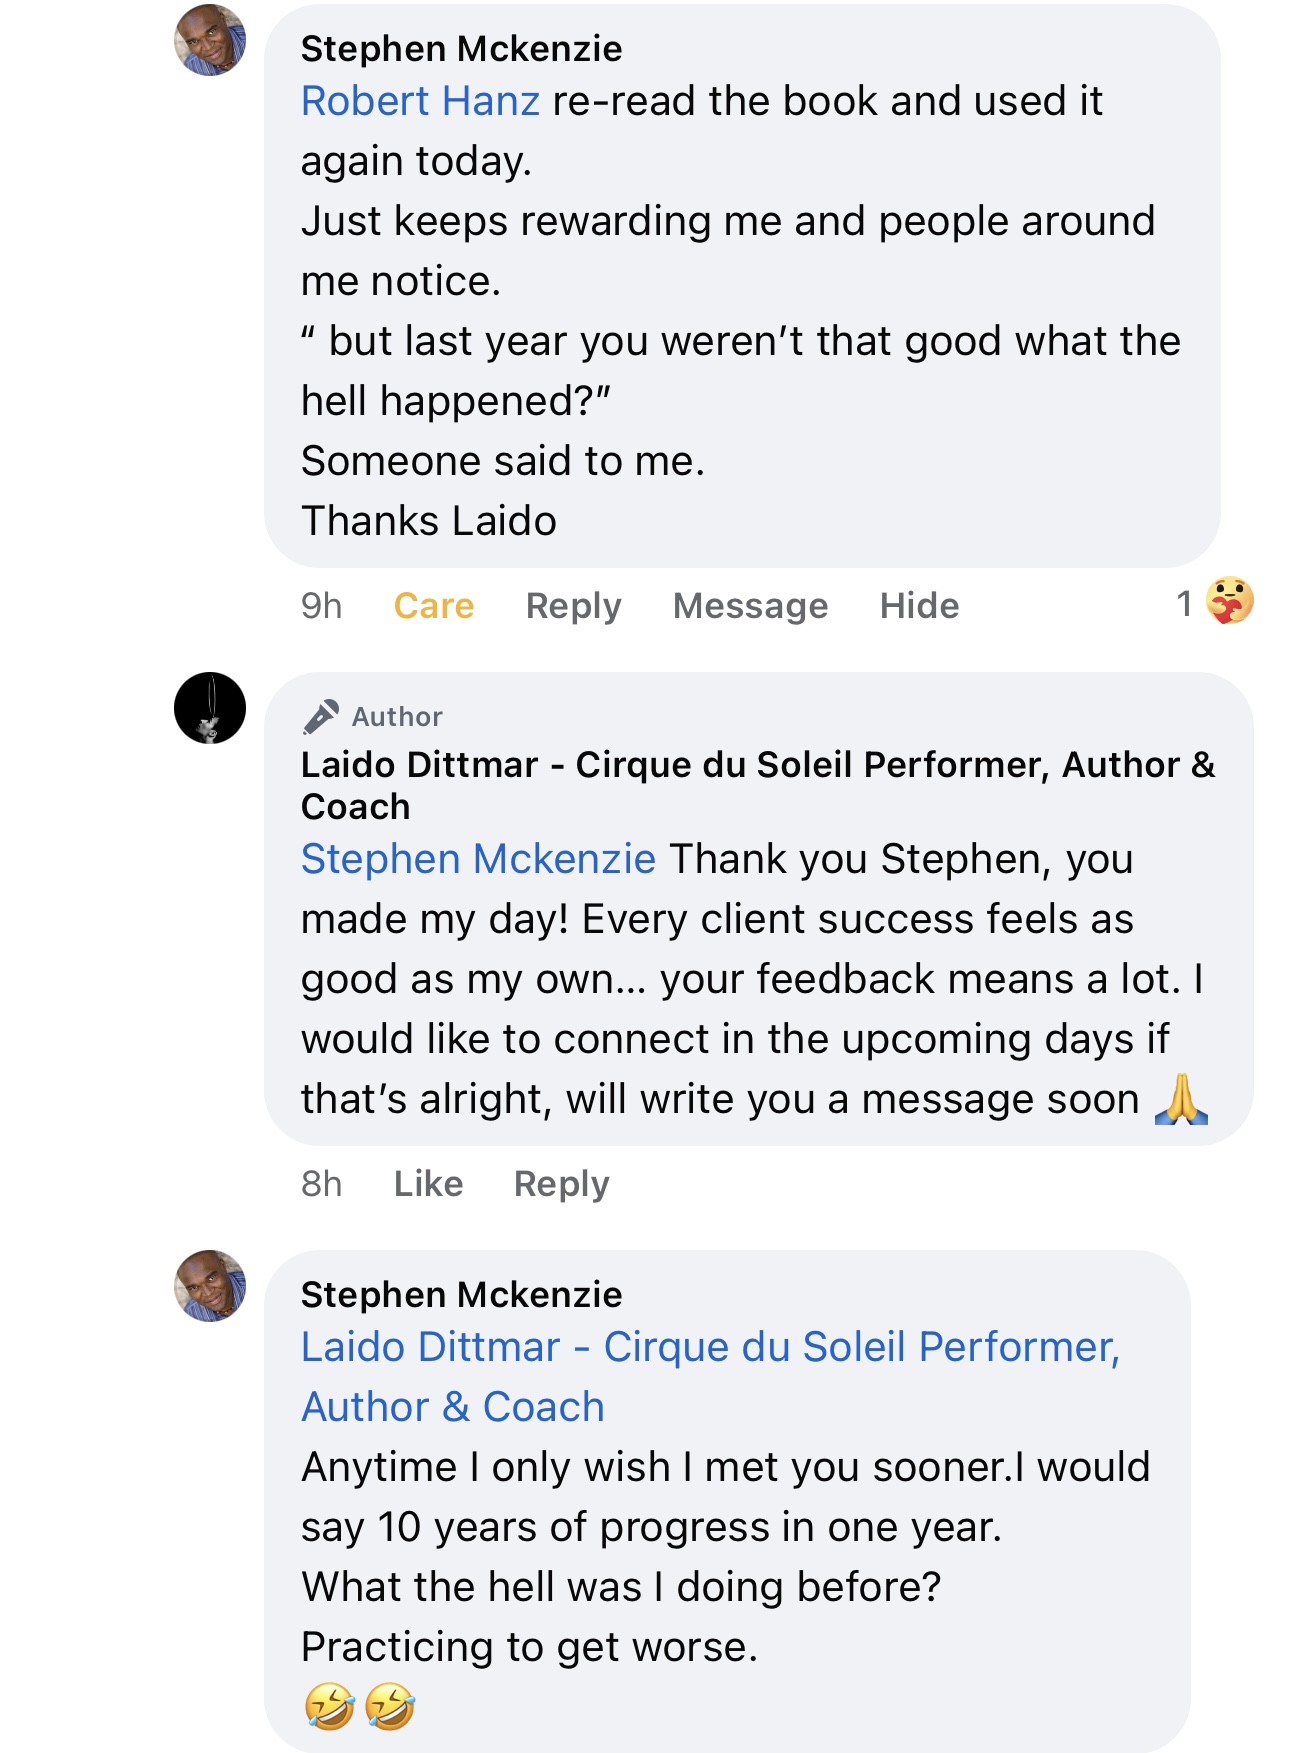Open the Laido Dittmar mention in last comment

[711, 1377]
